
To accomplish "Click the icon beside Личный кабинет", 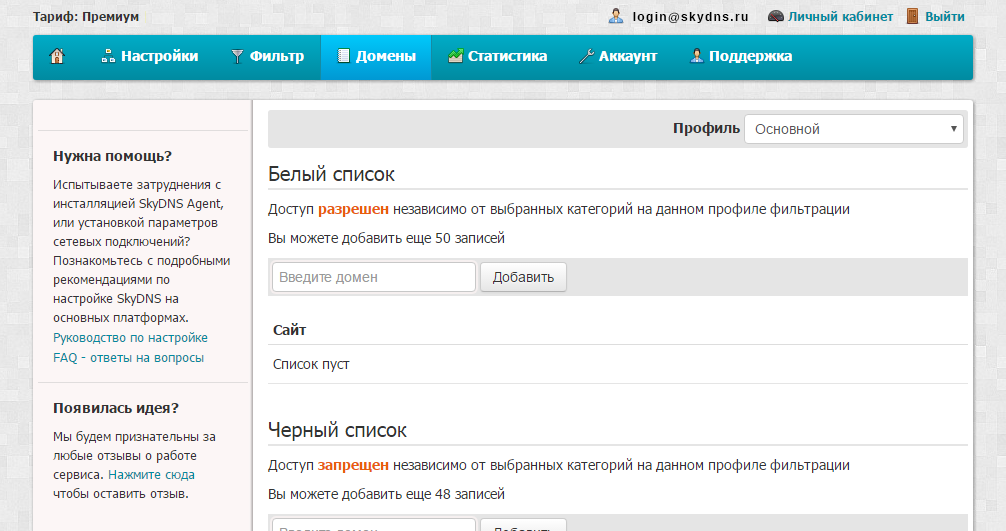I will pyautogui.click(x=775, y=16).
